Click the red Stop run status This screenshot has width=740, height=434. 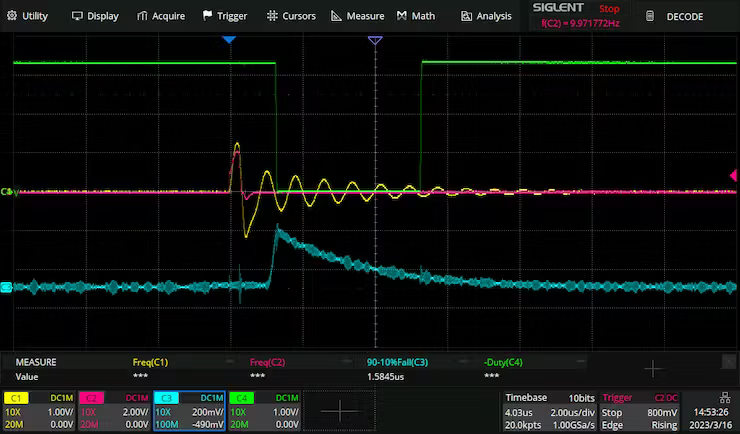(609, 9)
